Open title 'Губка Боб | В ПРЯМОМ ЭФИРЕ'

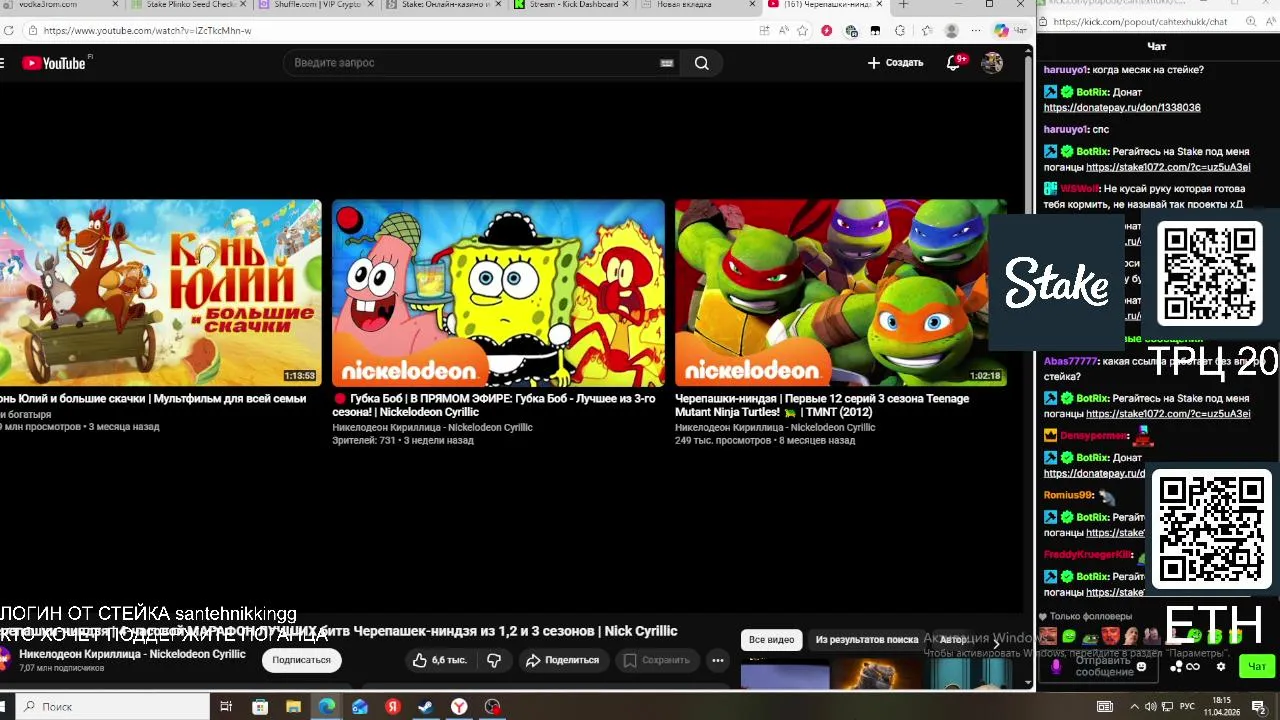pos(494,405)
